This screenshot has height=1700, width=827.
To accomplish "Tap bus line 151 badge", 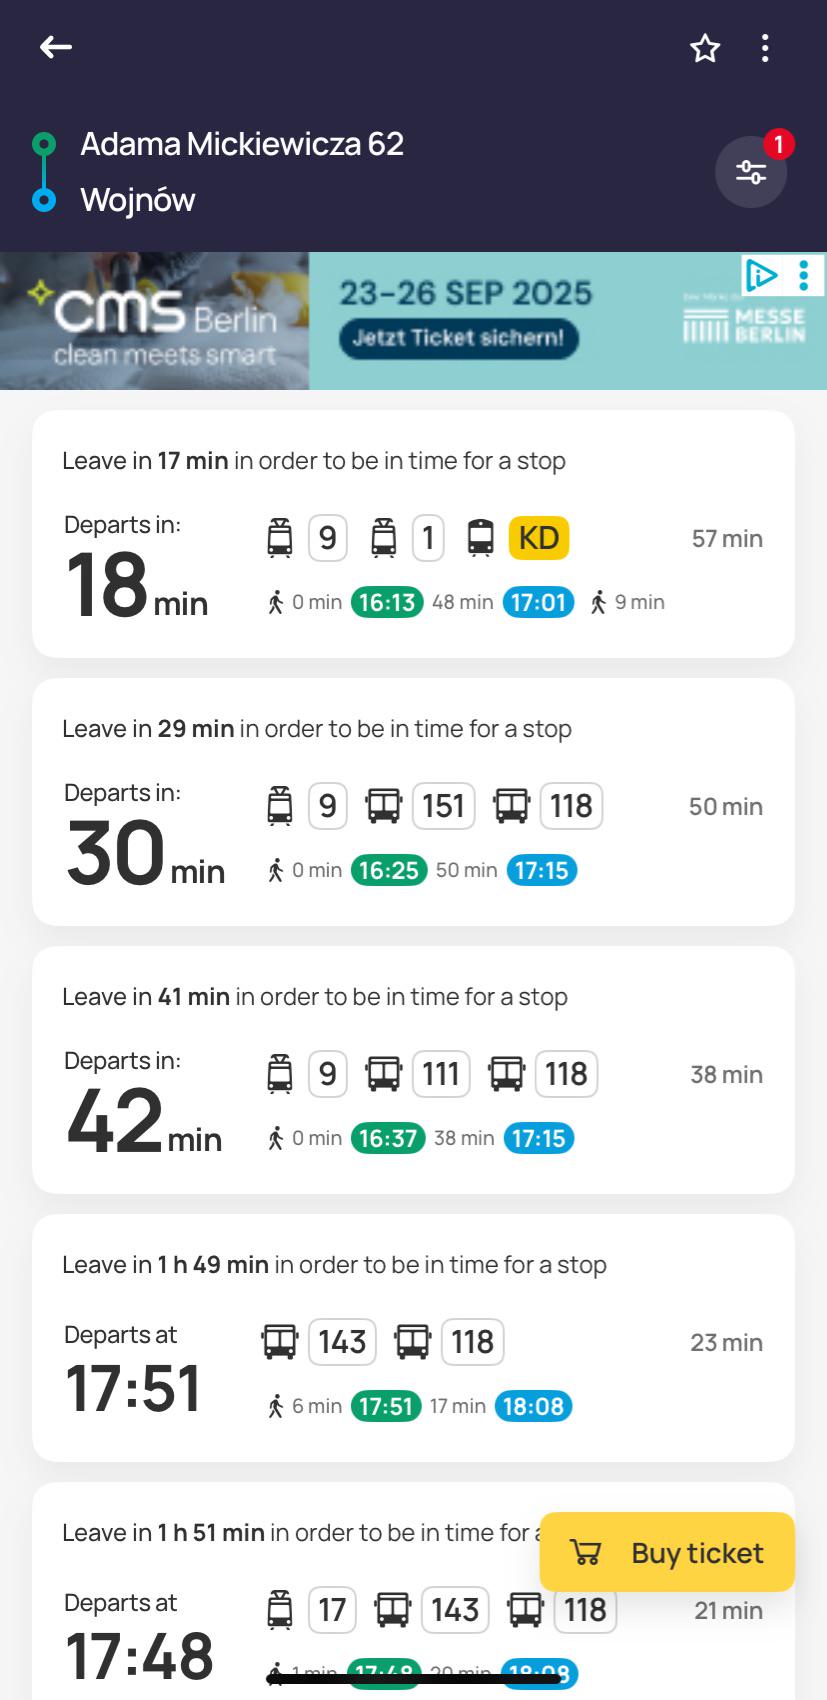I will (443, 806).
